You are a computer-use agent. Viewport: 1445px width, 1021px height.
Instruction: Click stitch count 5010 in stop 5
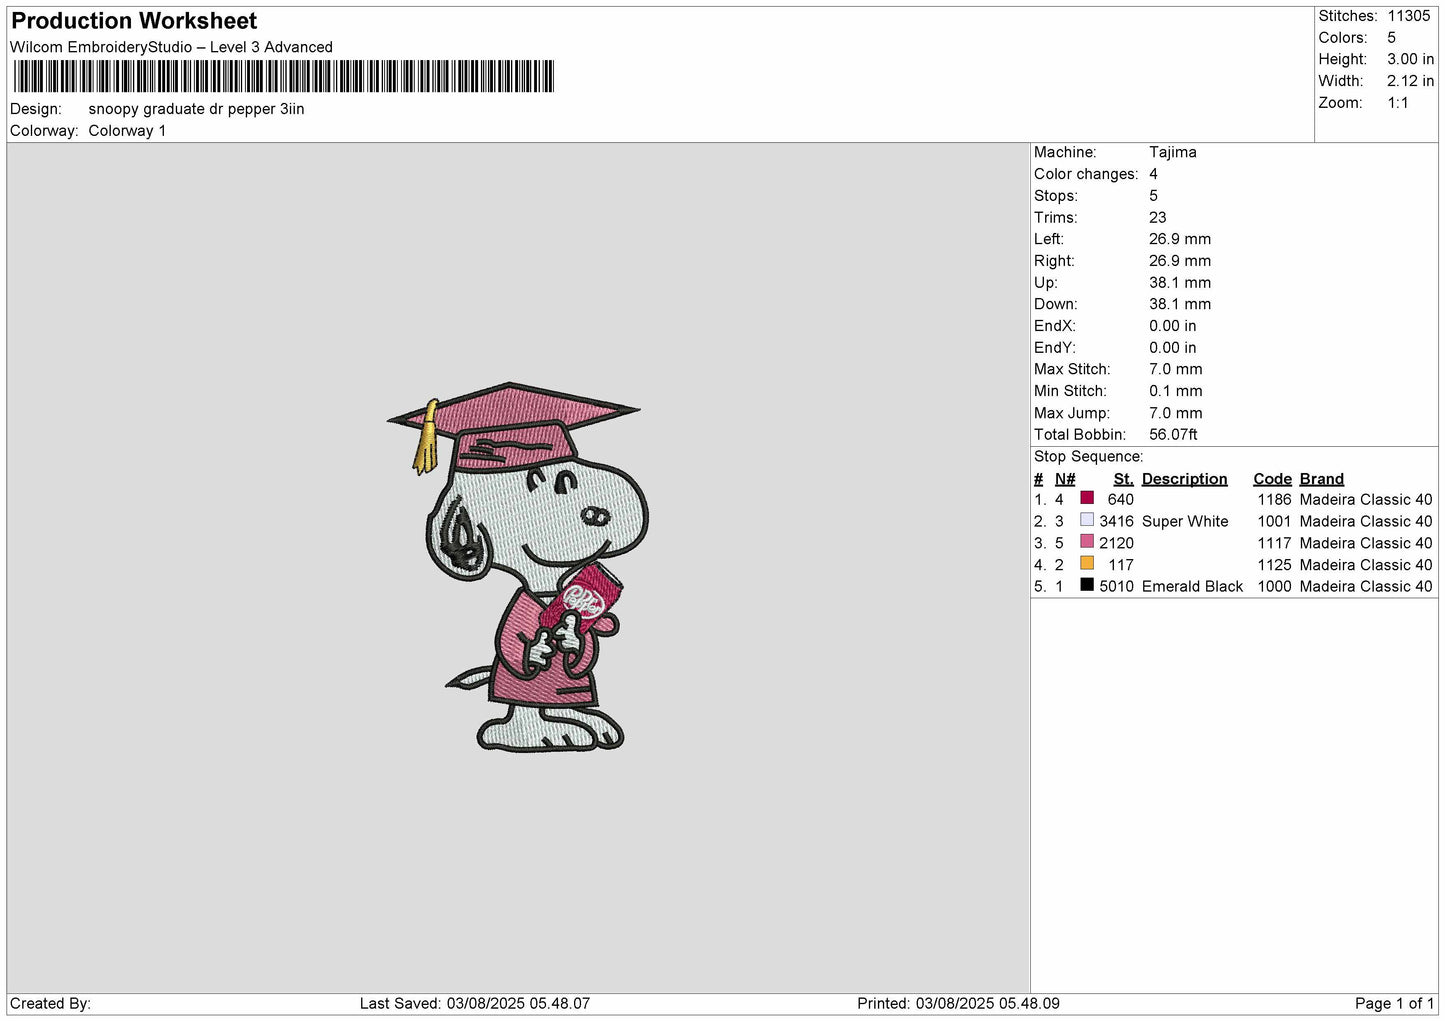click(1117, 587)
